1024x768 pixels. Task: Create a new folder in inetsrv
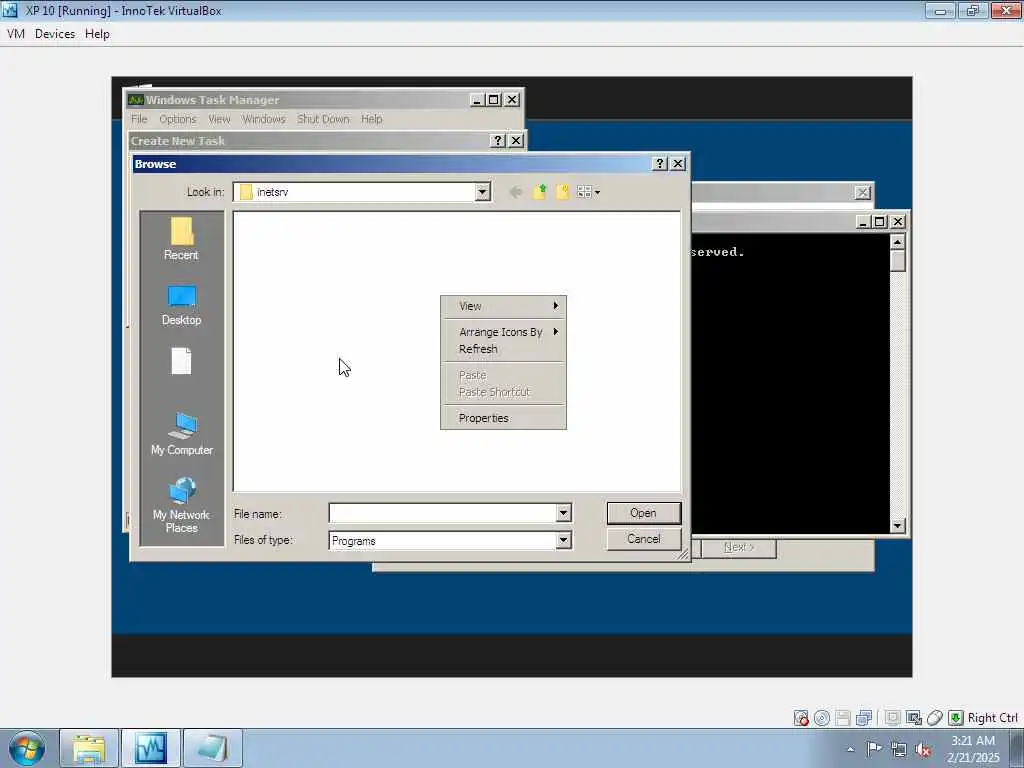562,192
